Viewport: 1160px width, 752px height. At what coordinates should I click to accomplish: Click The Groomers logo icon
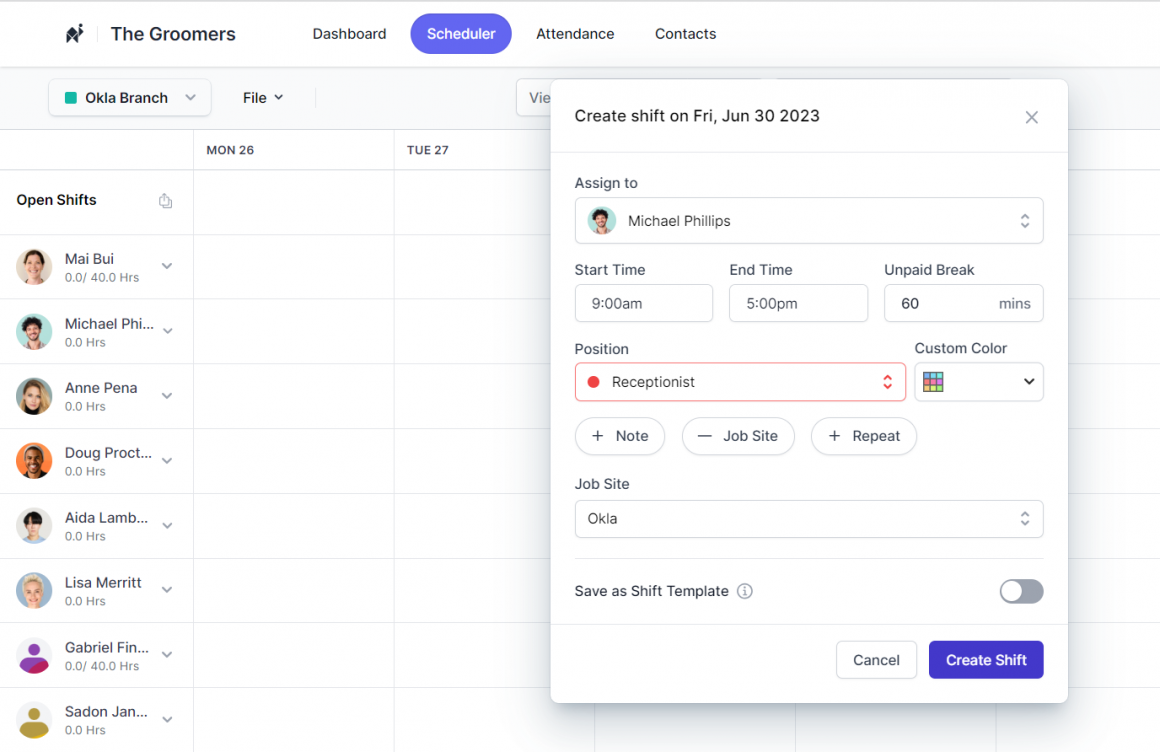[x=75, y=34]
